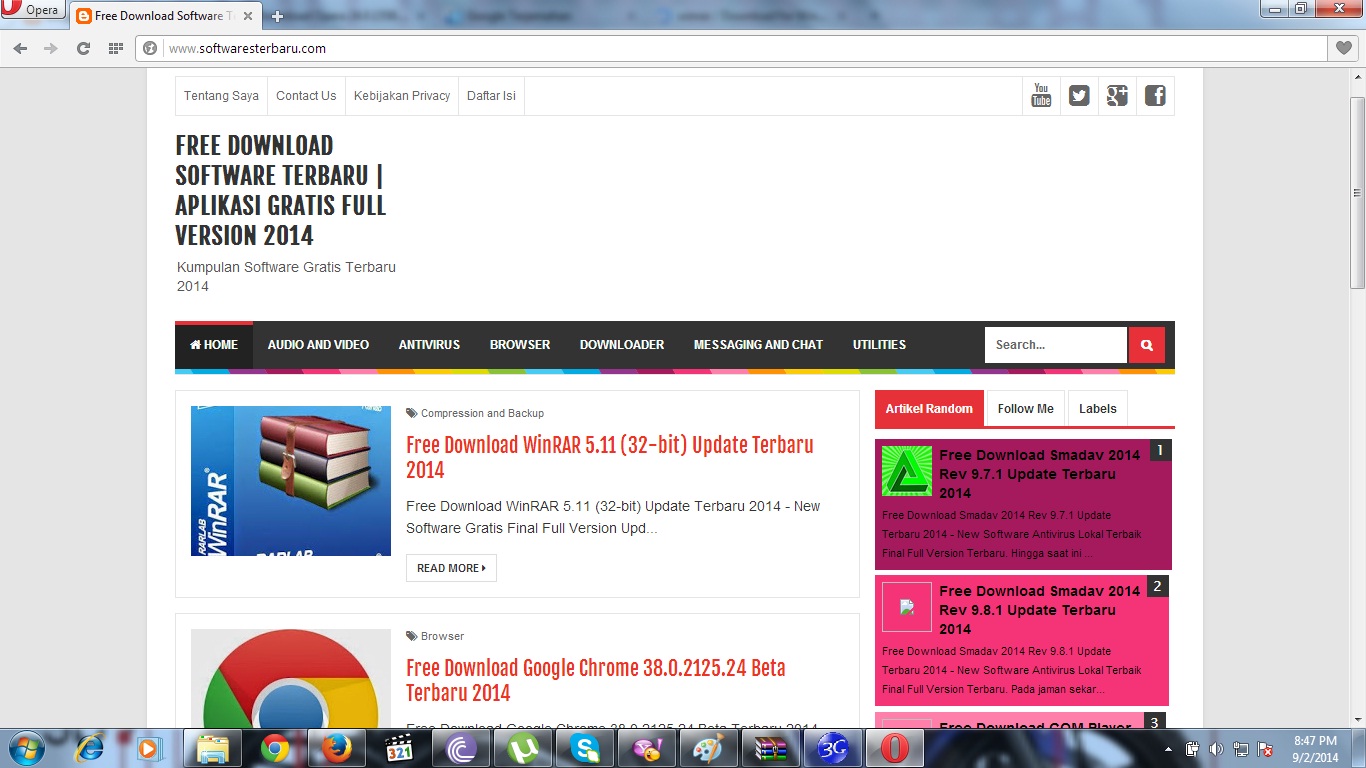This screenshot has height=768, width=1366.
Task: Open Media Player Classic 321 taskbar icon
Action: [x=399, y=748]
